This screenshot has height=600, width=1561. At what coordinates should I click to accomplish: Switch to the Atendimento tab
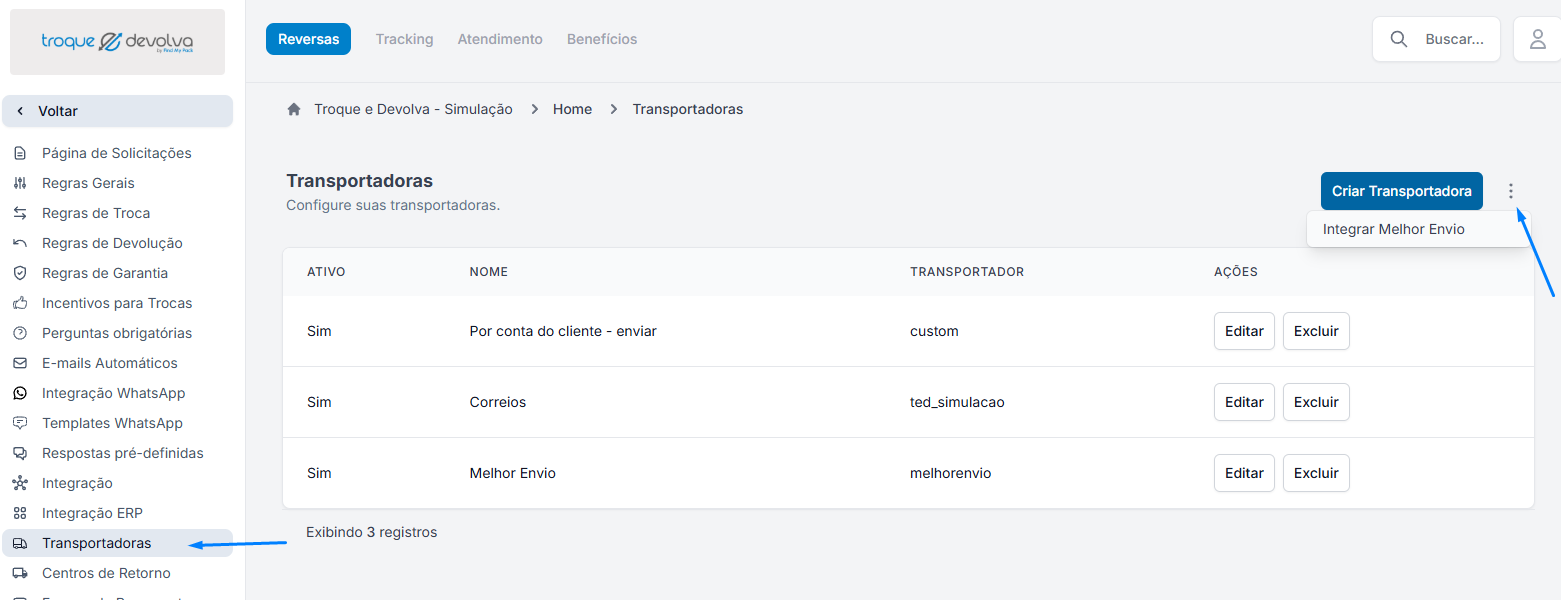pyautogui.click(x=500, y=39)
